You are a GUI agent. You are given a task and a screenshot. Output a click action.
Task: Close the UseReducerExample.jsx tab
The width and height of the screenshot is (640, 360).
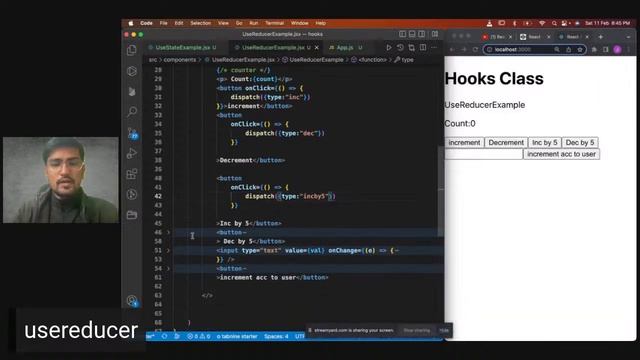point(317,48)
